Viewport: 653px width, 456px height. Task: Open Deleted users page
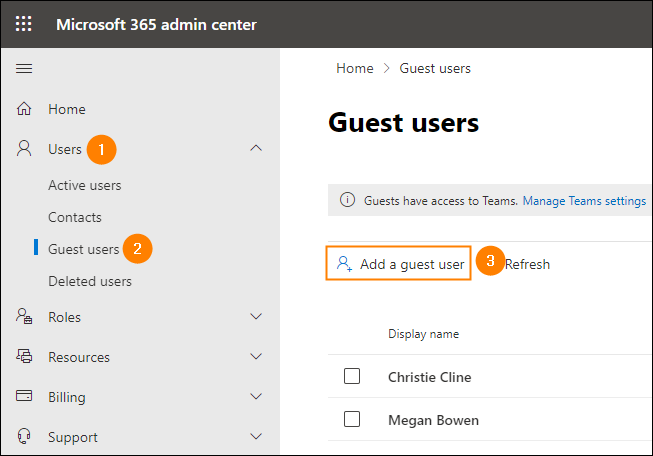coord(90,281)
